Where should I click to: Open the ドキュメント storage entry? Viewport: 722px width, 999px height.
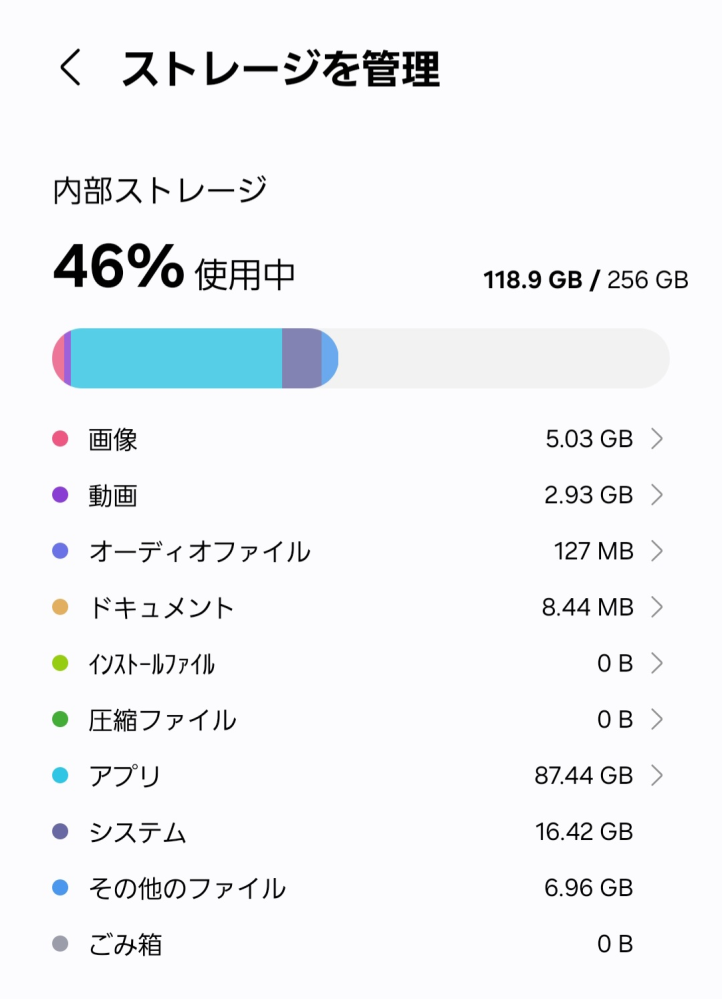(x=161, y=607)
